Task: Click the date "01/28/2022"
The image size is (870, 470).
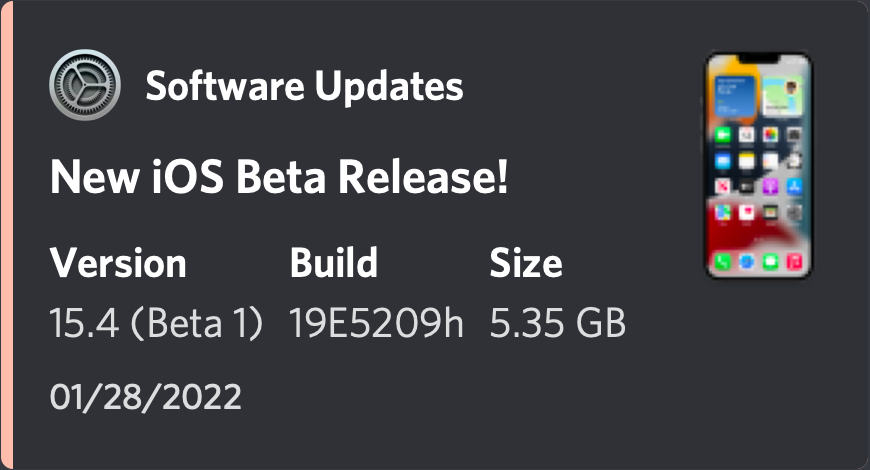Action: pyautogui.click(x=145, y=396)
